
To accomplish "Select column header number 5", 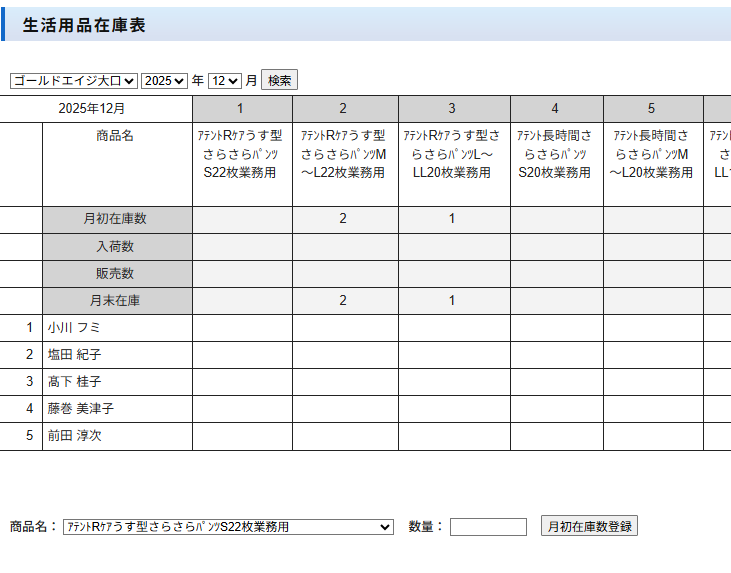I will [652, 109].
